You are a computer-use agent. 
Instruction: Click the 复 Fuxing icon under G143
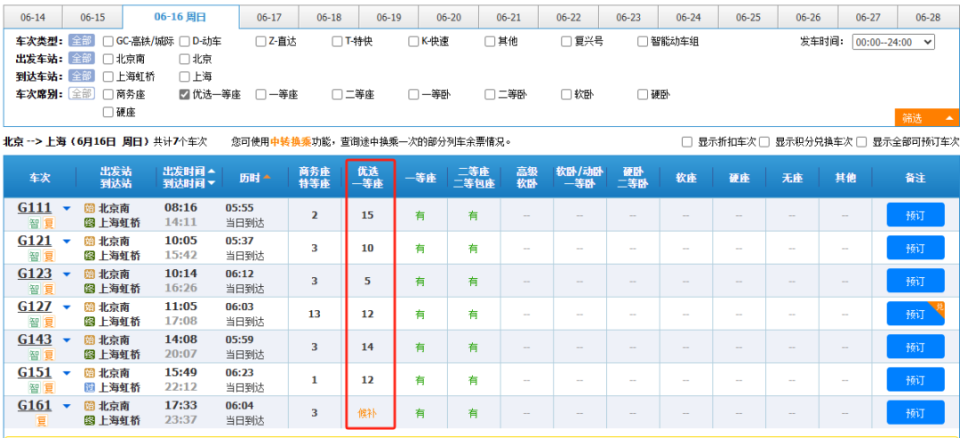pyautogui.click(x=48, y=355)
